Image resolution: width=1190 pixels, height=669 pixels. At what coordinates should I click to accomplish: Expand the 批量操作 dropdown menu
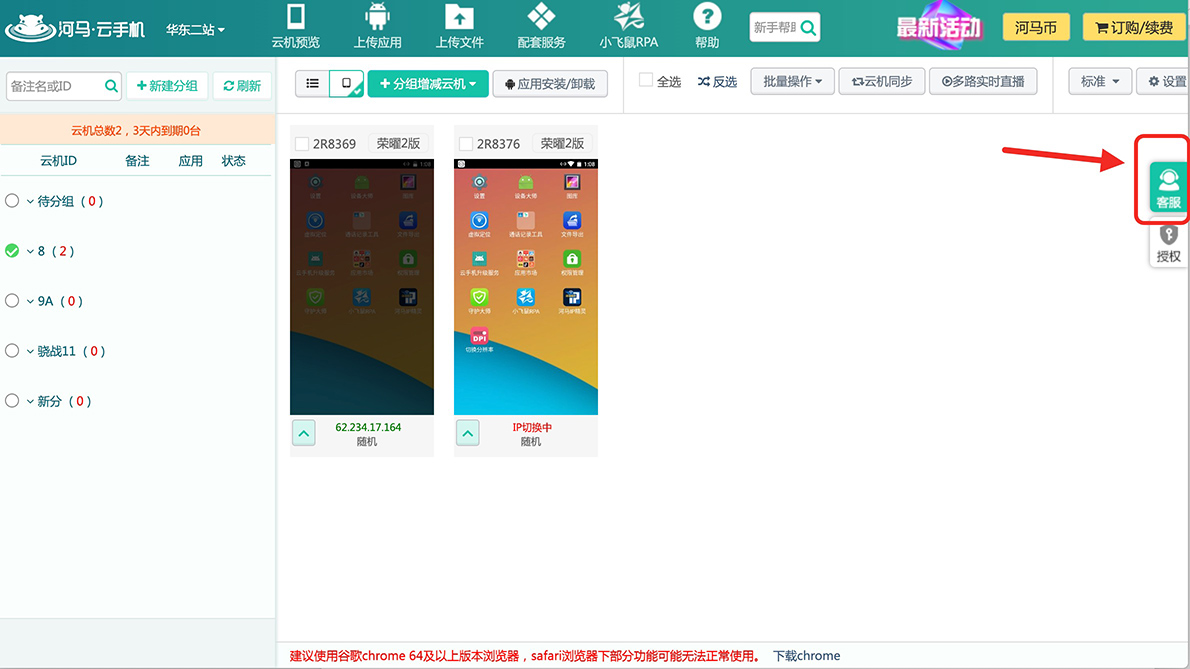(x=792, y=82)
